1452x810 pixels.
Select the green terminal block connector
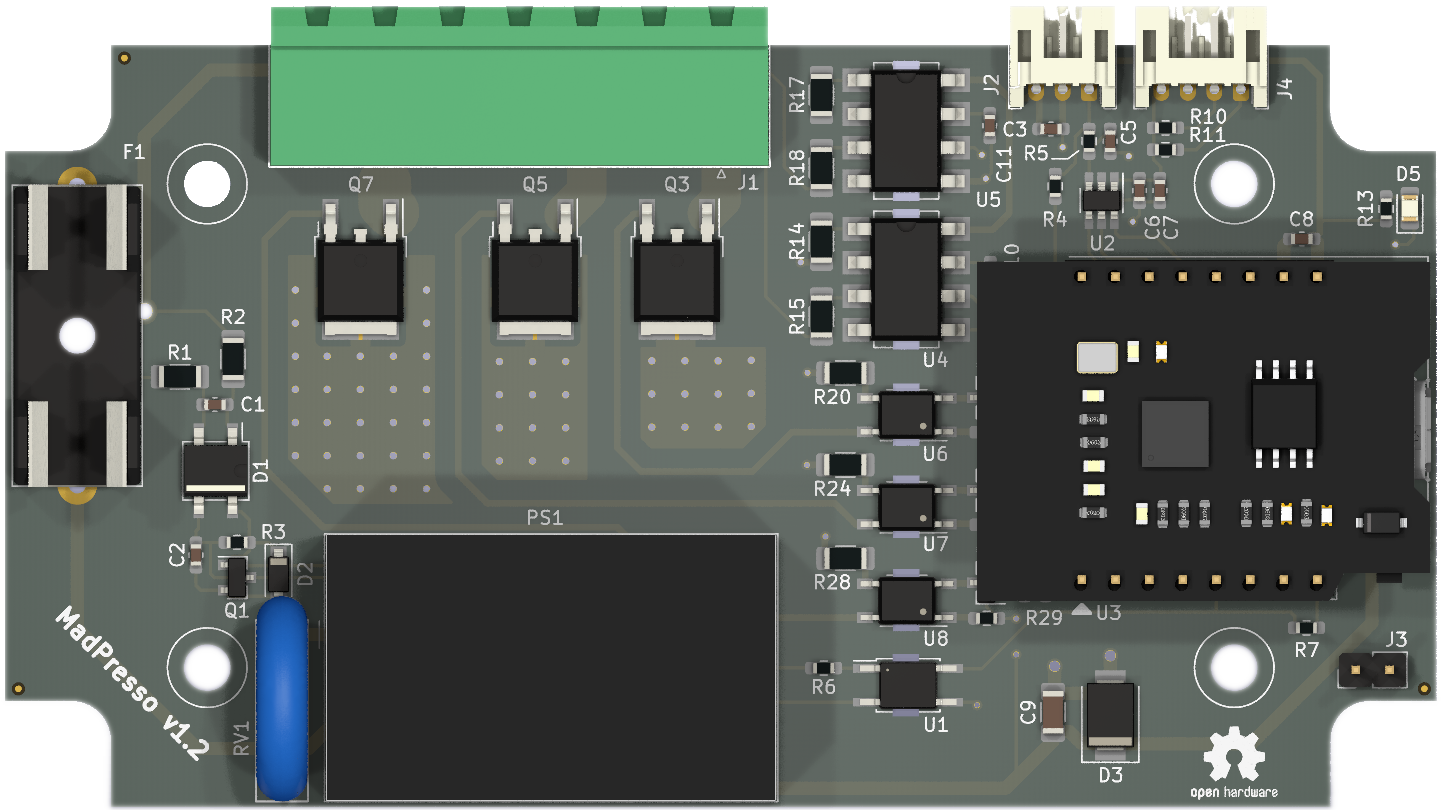pyautogui.click(x=520, y=85)
